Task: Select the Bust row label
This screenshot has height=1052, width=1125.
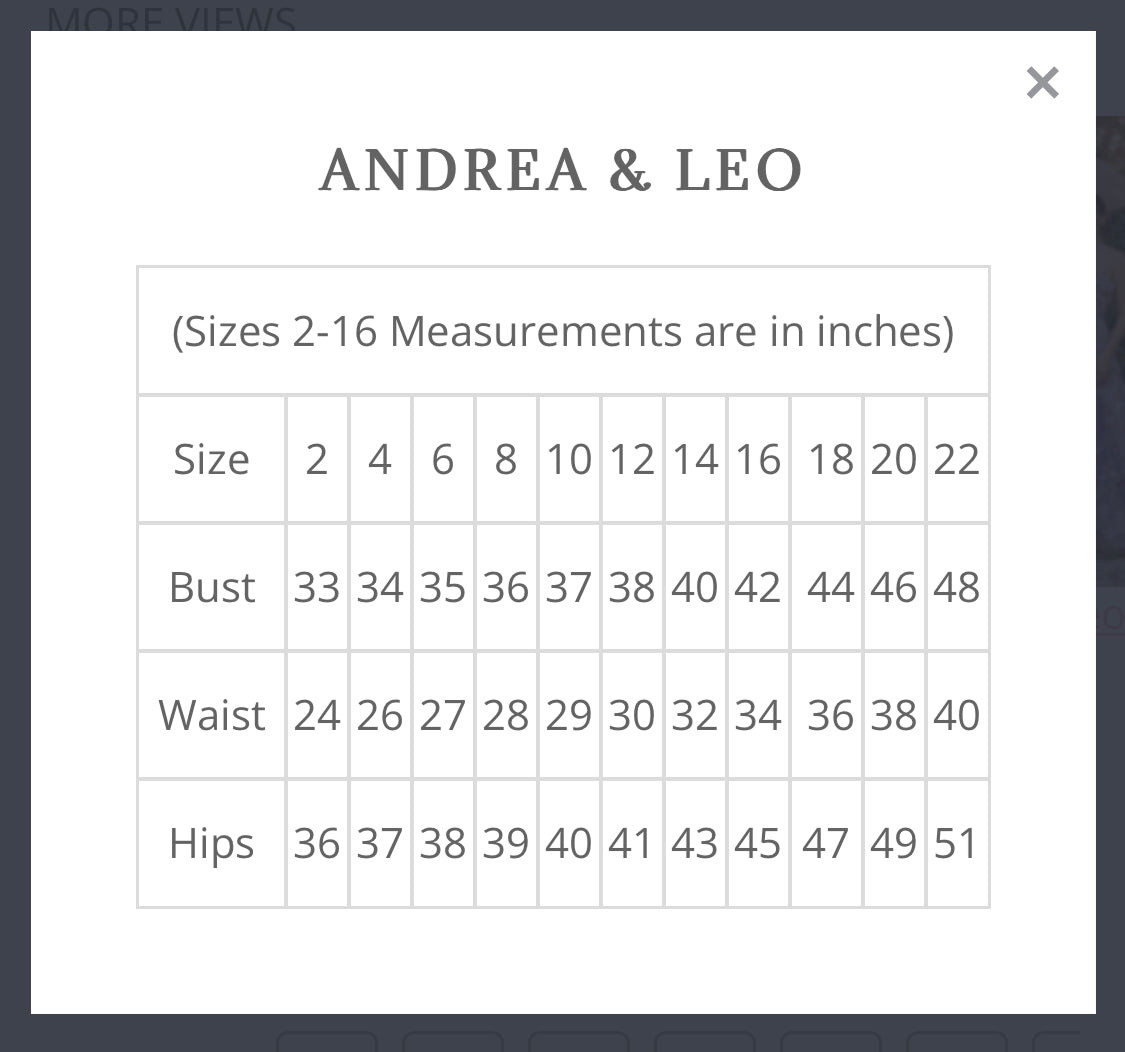Action: 212,588
